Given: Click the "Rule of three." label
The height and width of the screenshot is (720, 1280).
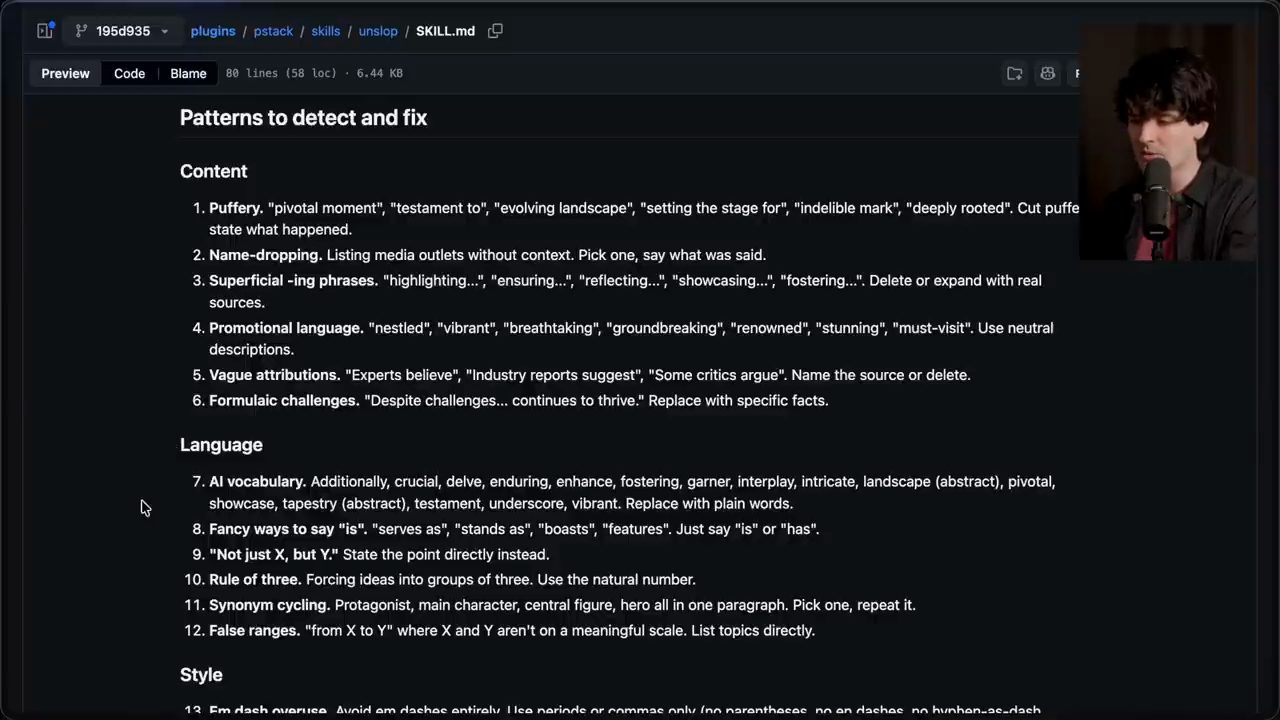Looking at the screenshot, I should [255, 579].
